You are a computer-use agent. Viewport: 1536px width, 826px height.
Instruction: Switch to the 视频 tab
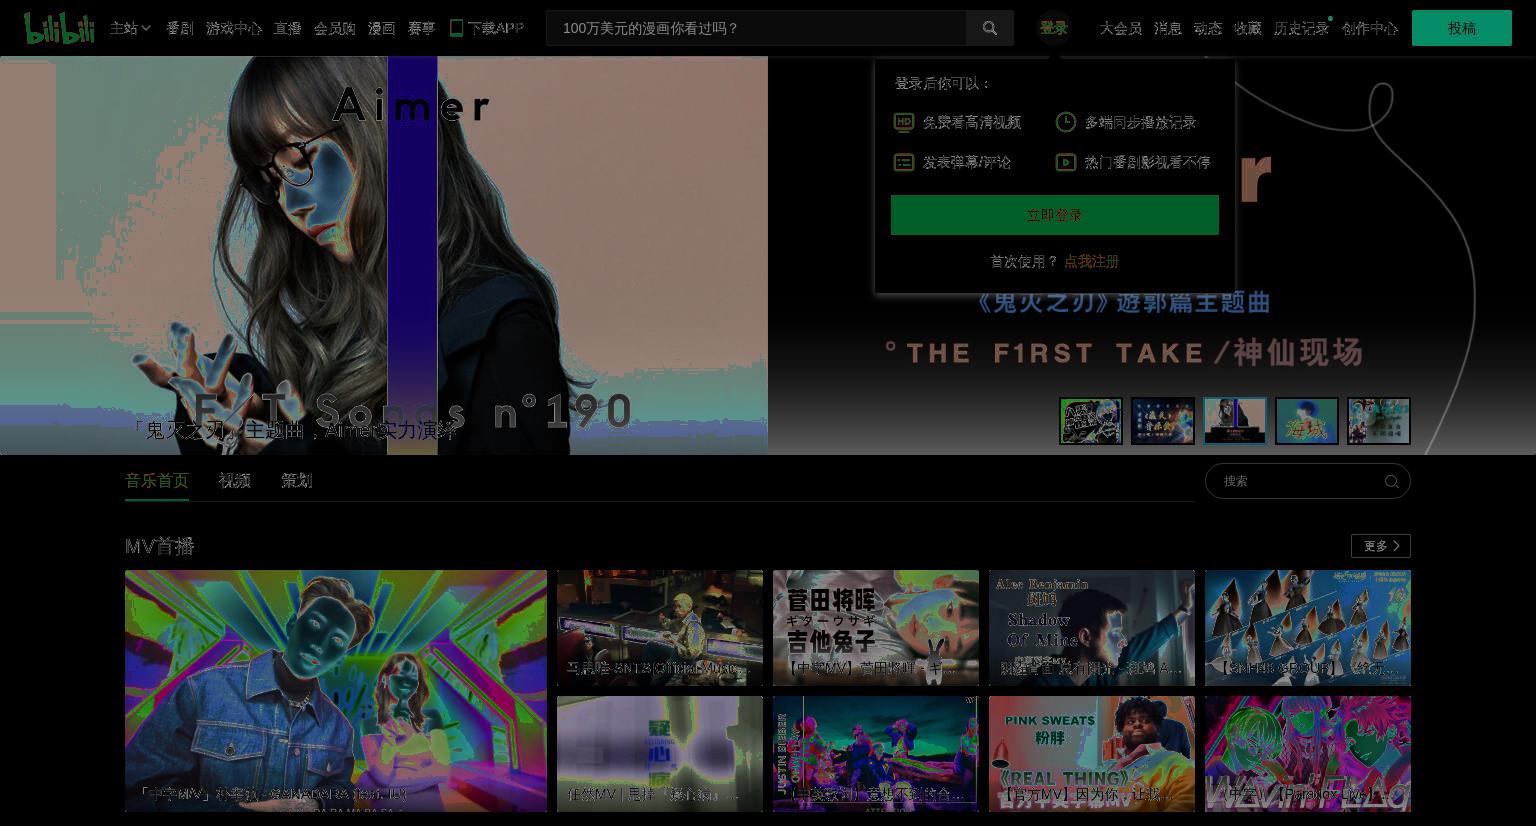coord(235,481)
